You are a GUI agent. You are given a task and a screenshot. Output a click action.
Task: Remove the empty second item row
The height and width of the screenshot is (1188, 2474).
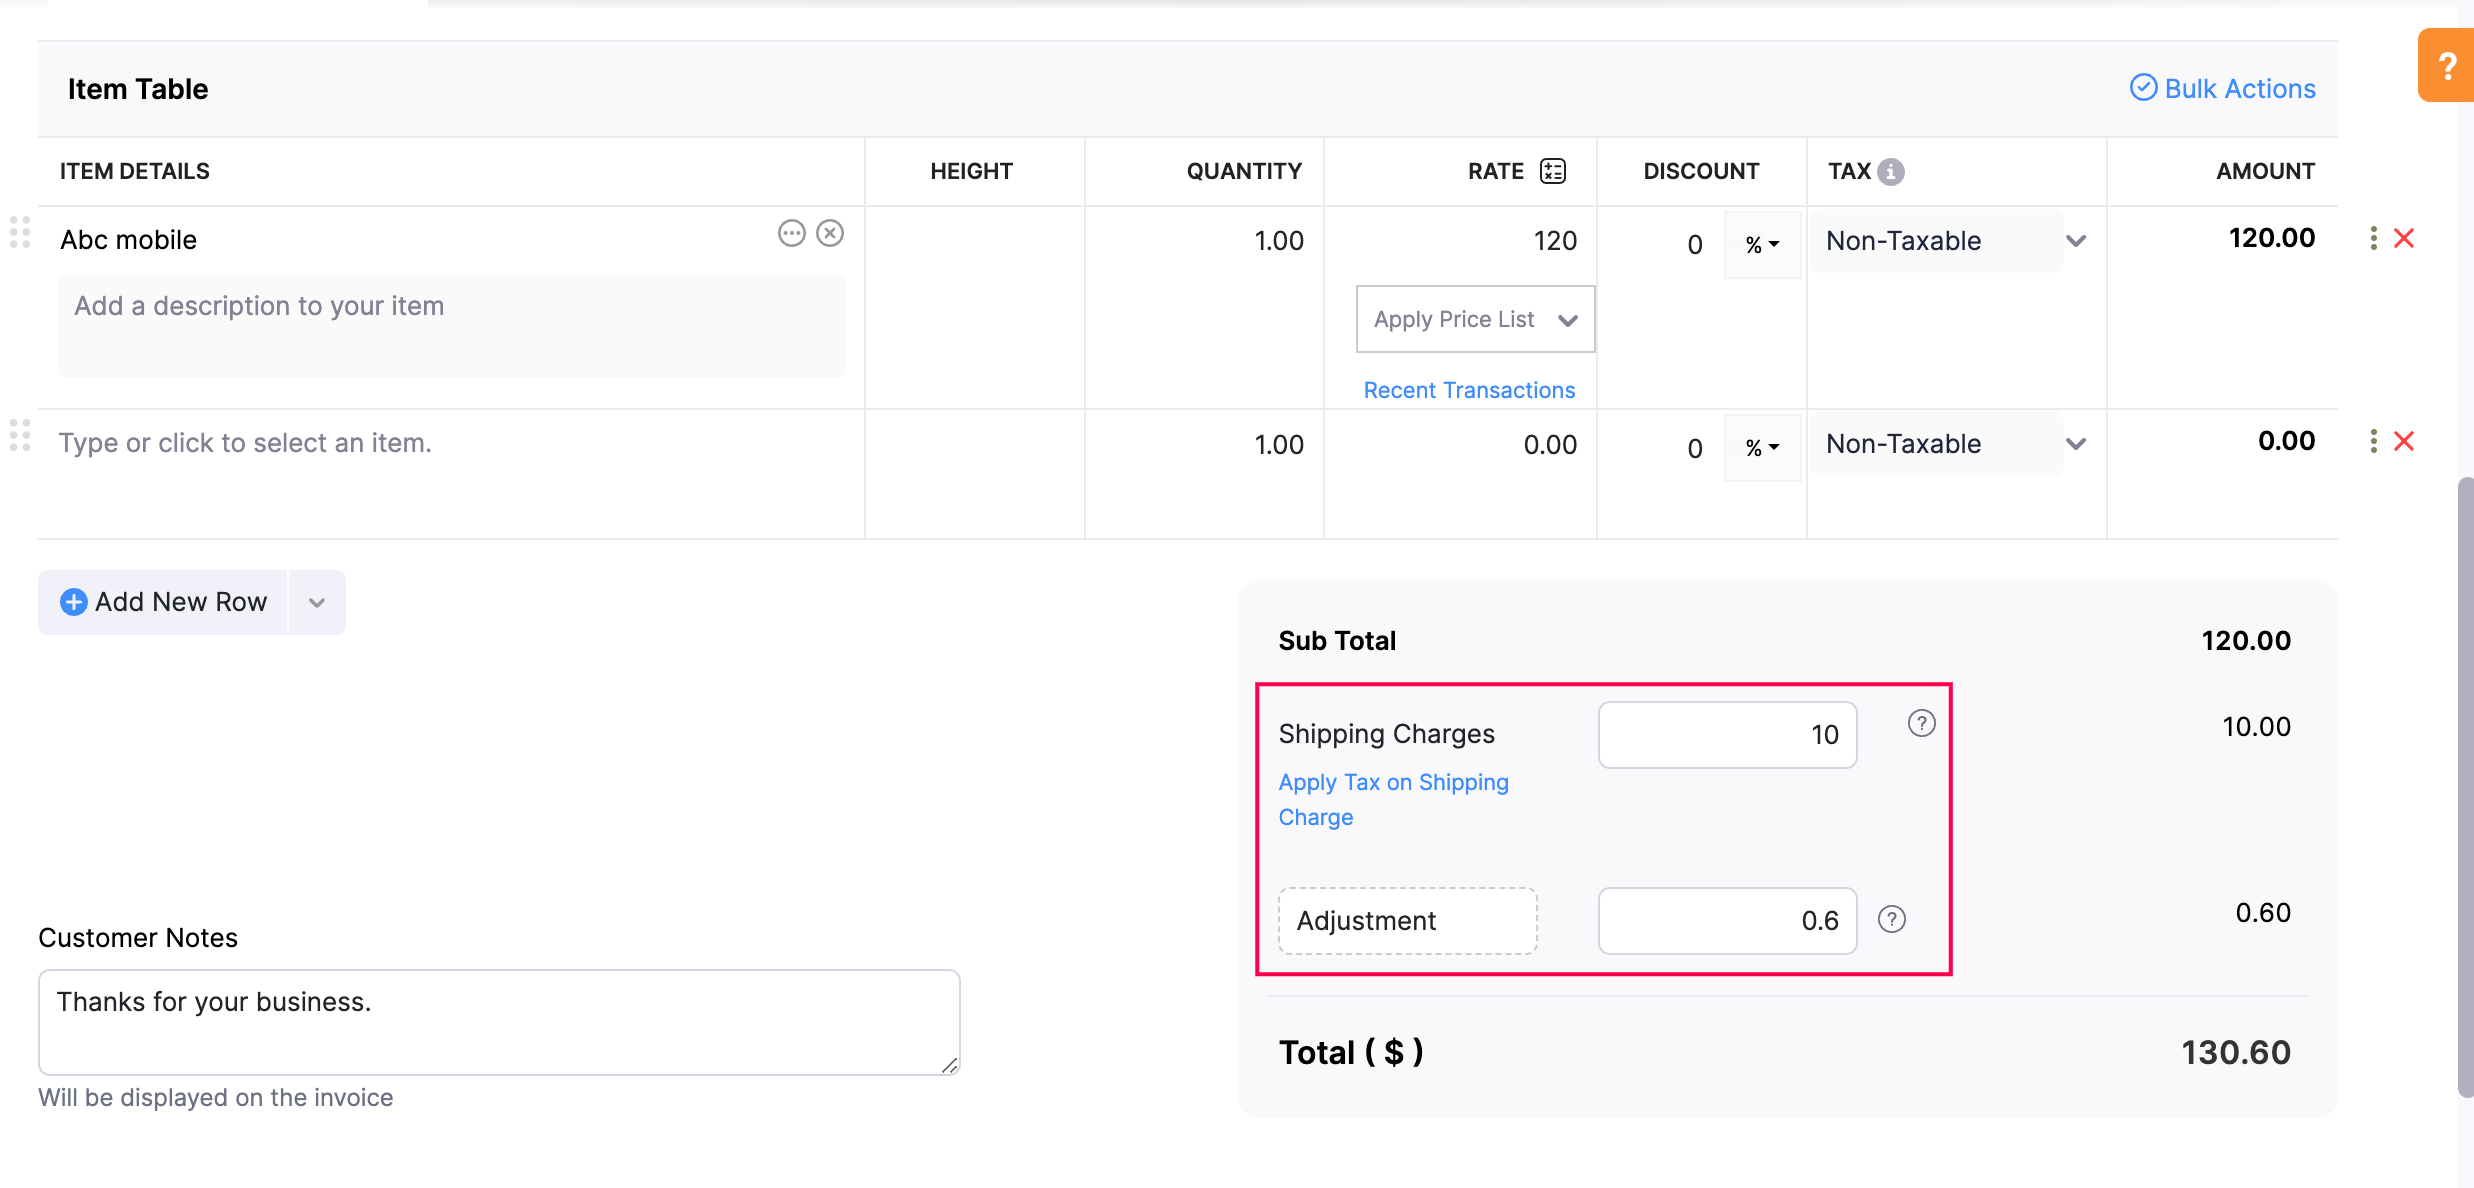click(x=2404, y=441)
